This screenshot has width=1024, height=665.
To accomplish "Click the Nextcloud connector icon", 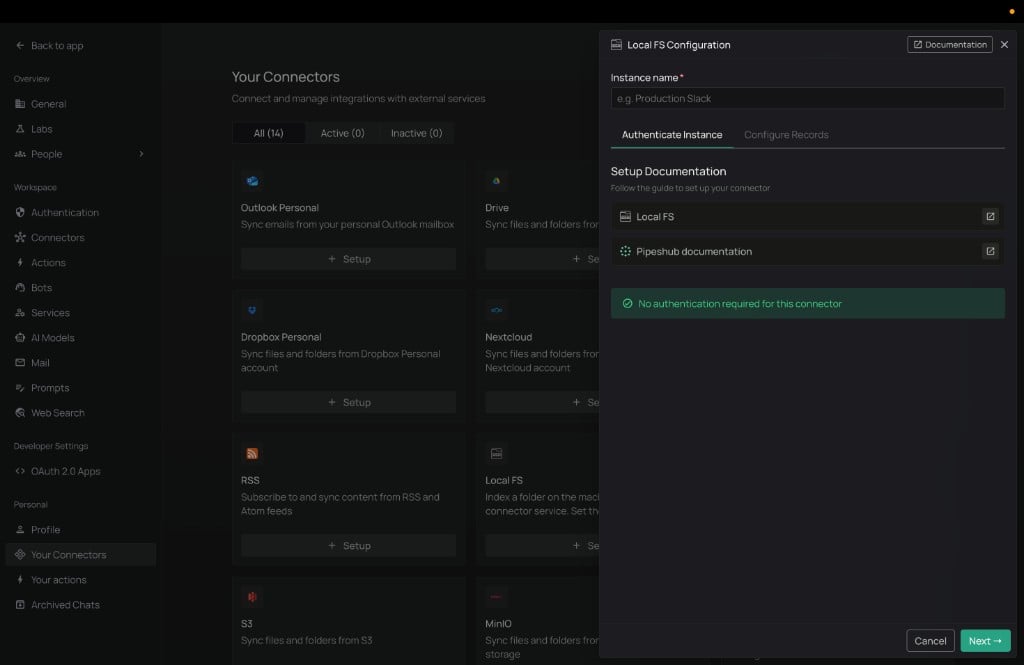I will click(496, 310).
